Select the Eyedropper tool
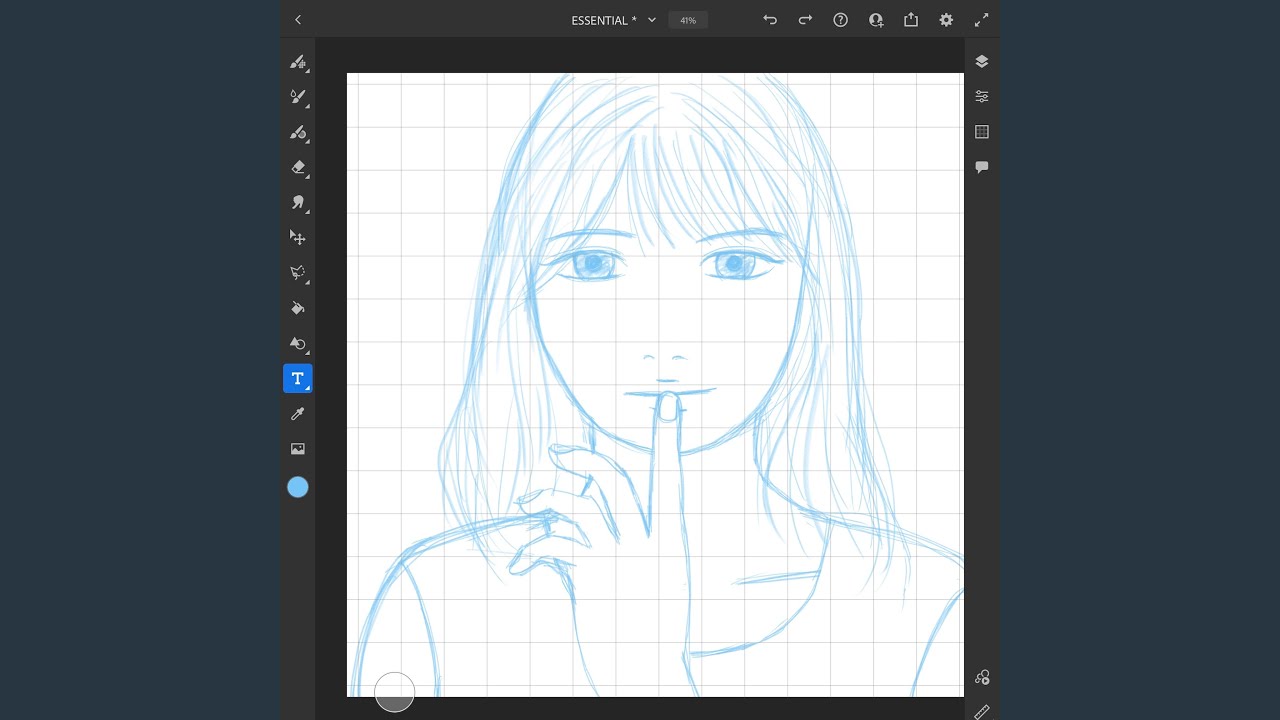Viewport: 1280px width, 720px height. pyautogui.click(x=297, y=414)
